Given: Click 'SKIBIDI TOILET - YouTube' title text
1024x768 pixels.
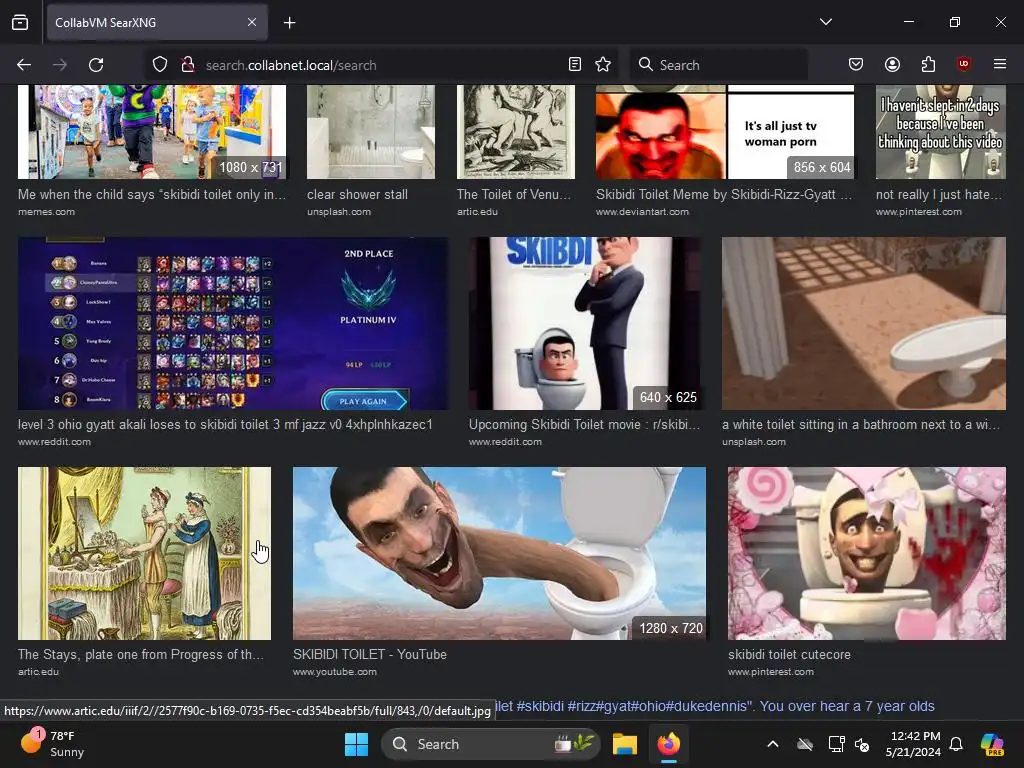Looking at the screenshot, I should pos(370,654).
